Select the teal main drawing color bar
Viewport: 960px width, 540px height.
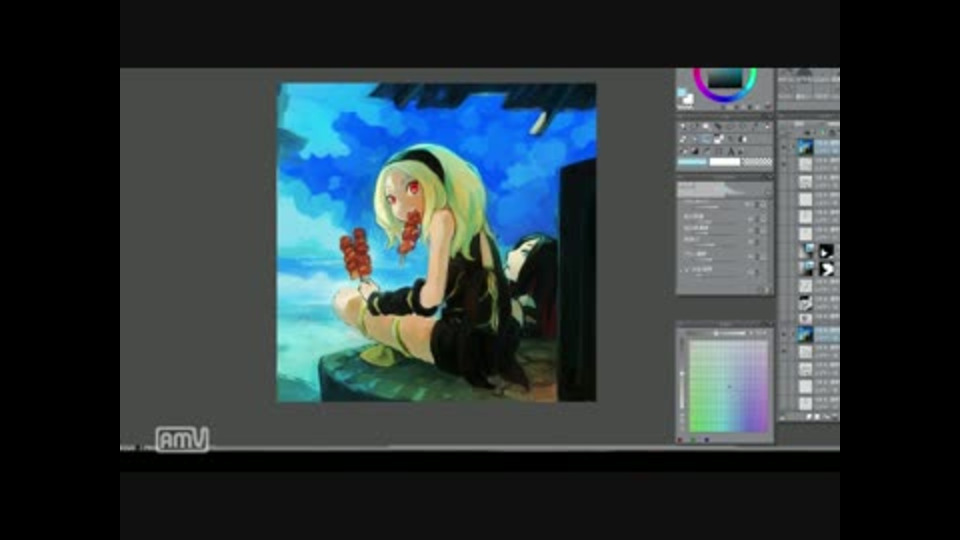click(692, 161)
